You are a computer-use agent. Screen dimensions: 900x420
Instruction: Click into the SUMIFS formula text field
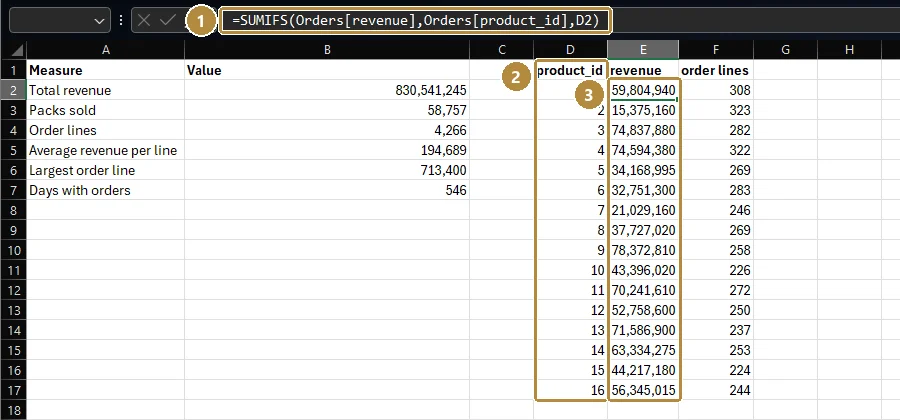[415, 21]
